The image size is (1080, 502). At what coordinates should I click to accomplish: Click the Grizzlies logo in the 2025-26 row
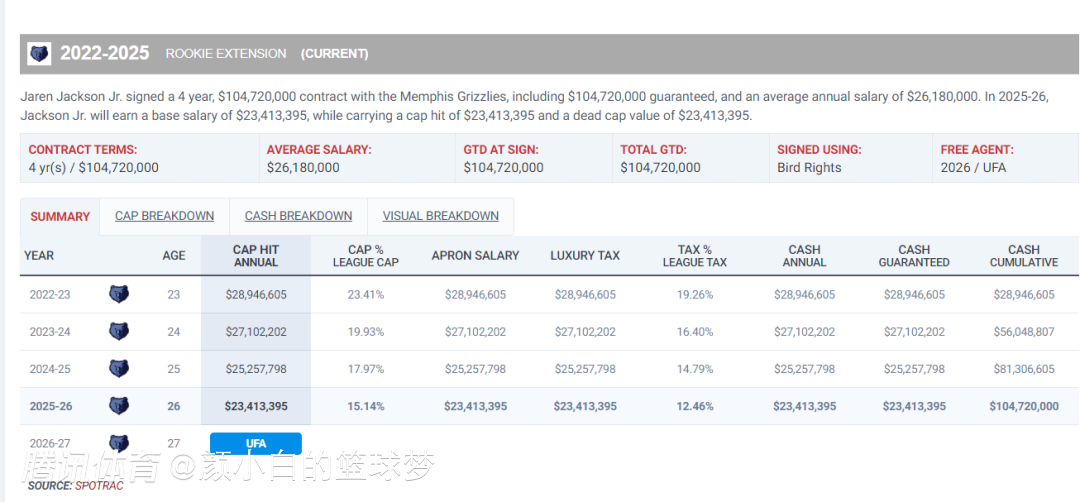tap(119, 406)
